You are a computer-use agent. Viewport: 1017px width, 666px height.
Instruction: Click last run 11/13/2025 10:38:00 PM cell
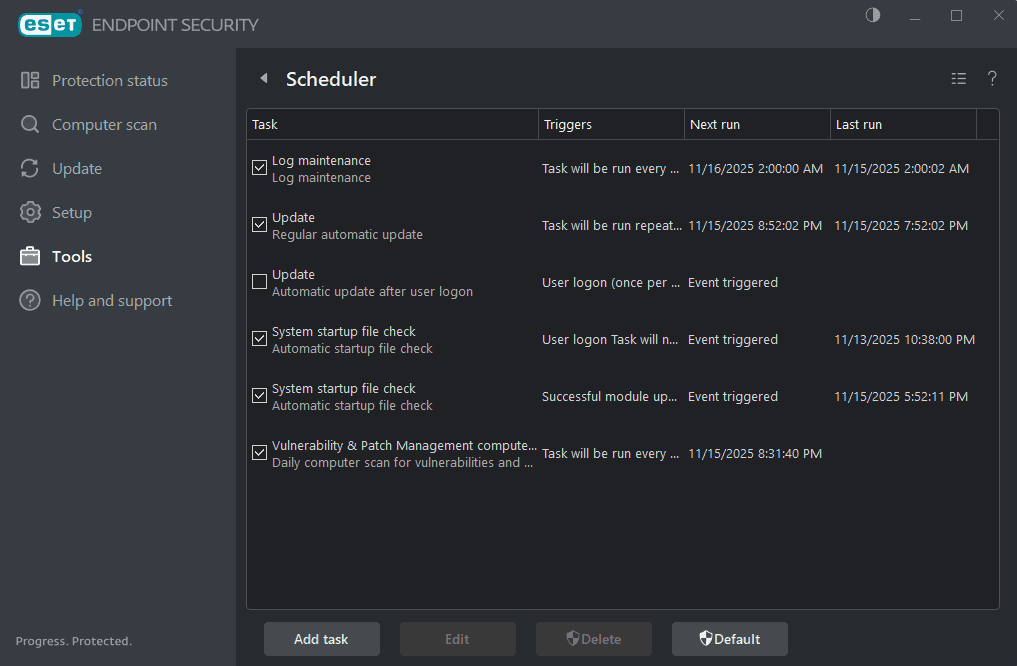point(904,340)
